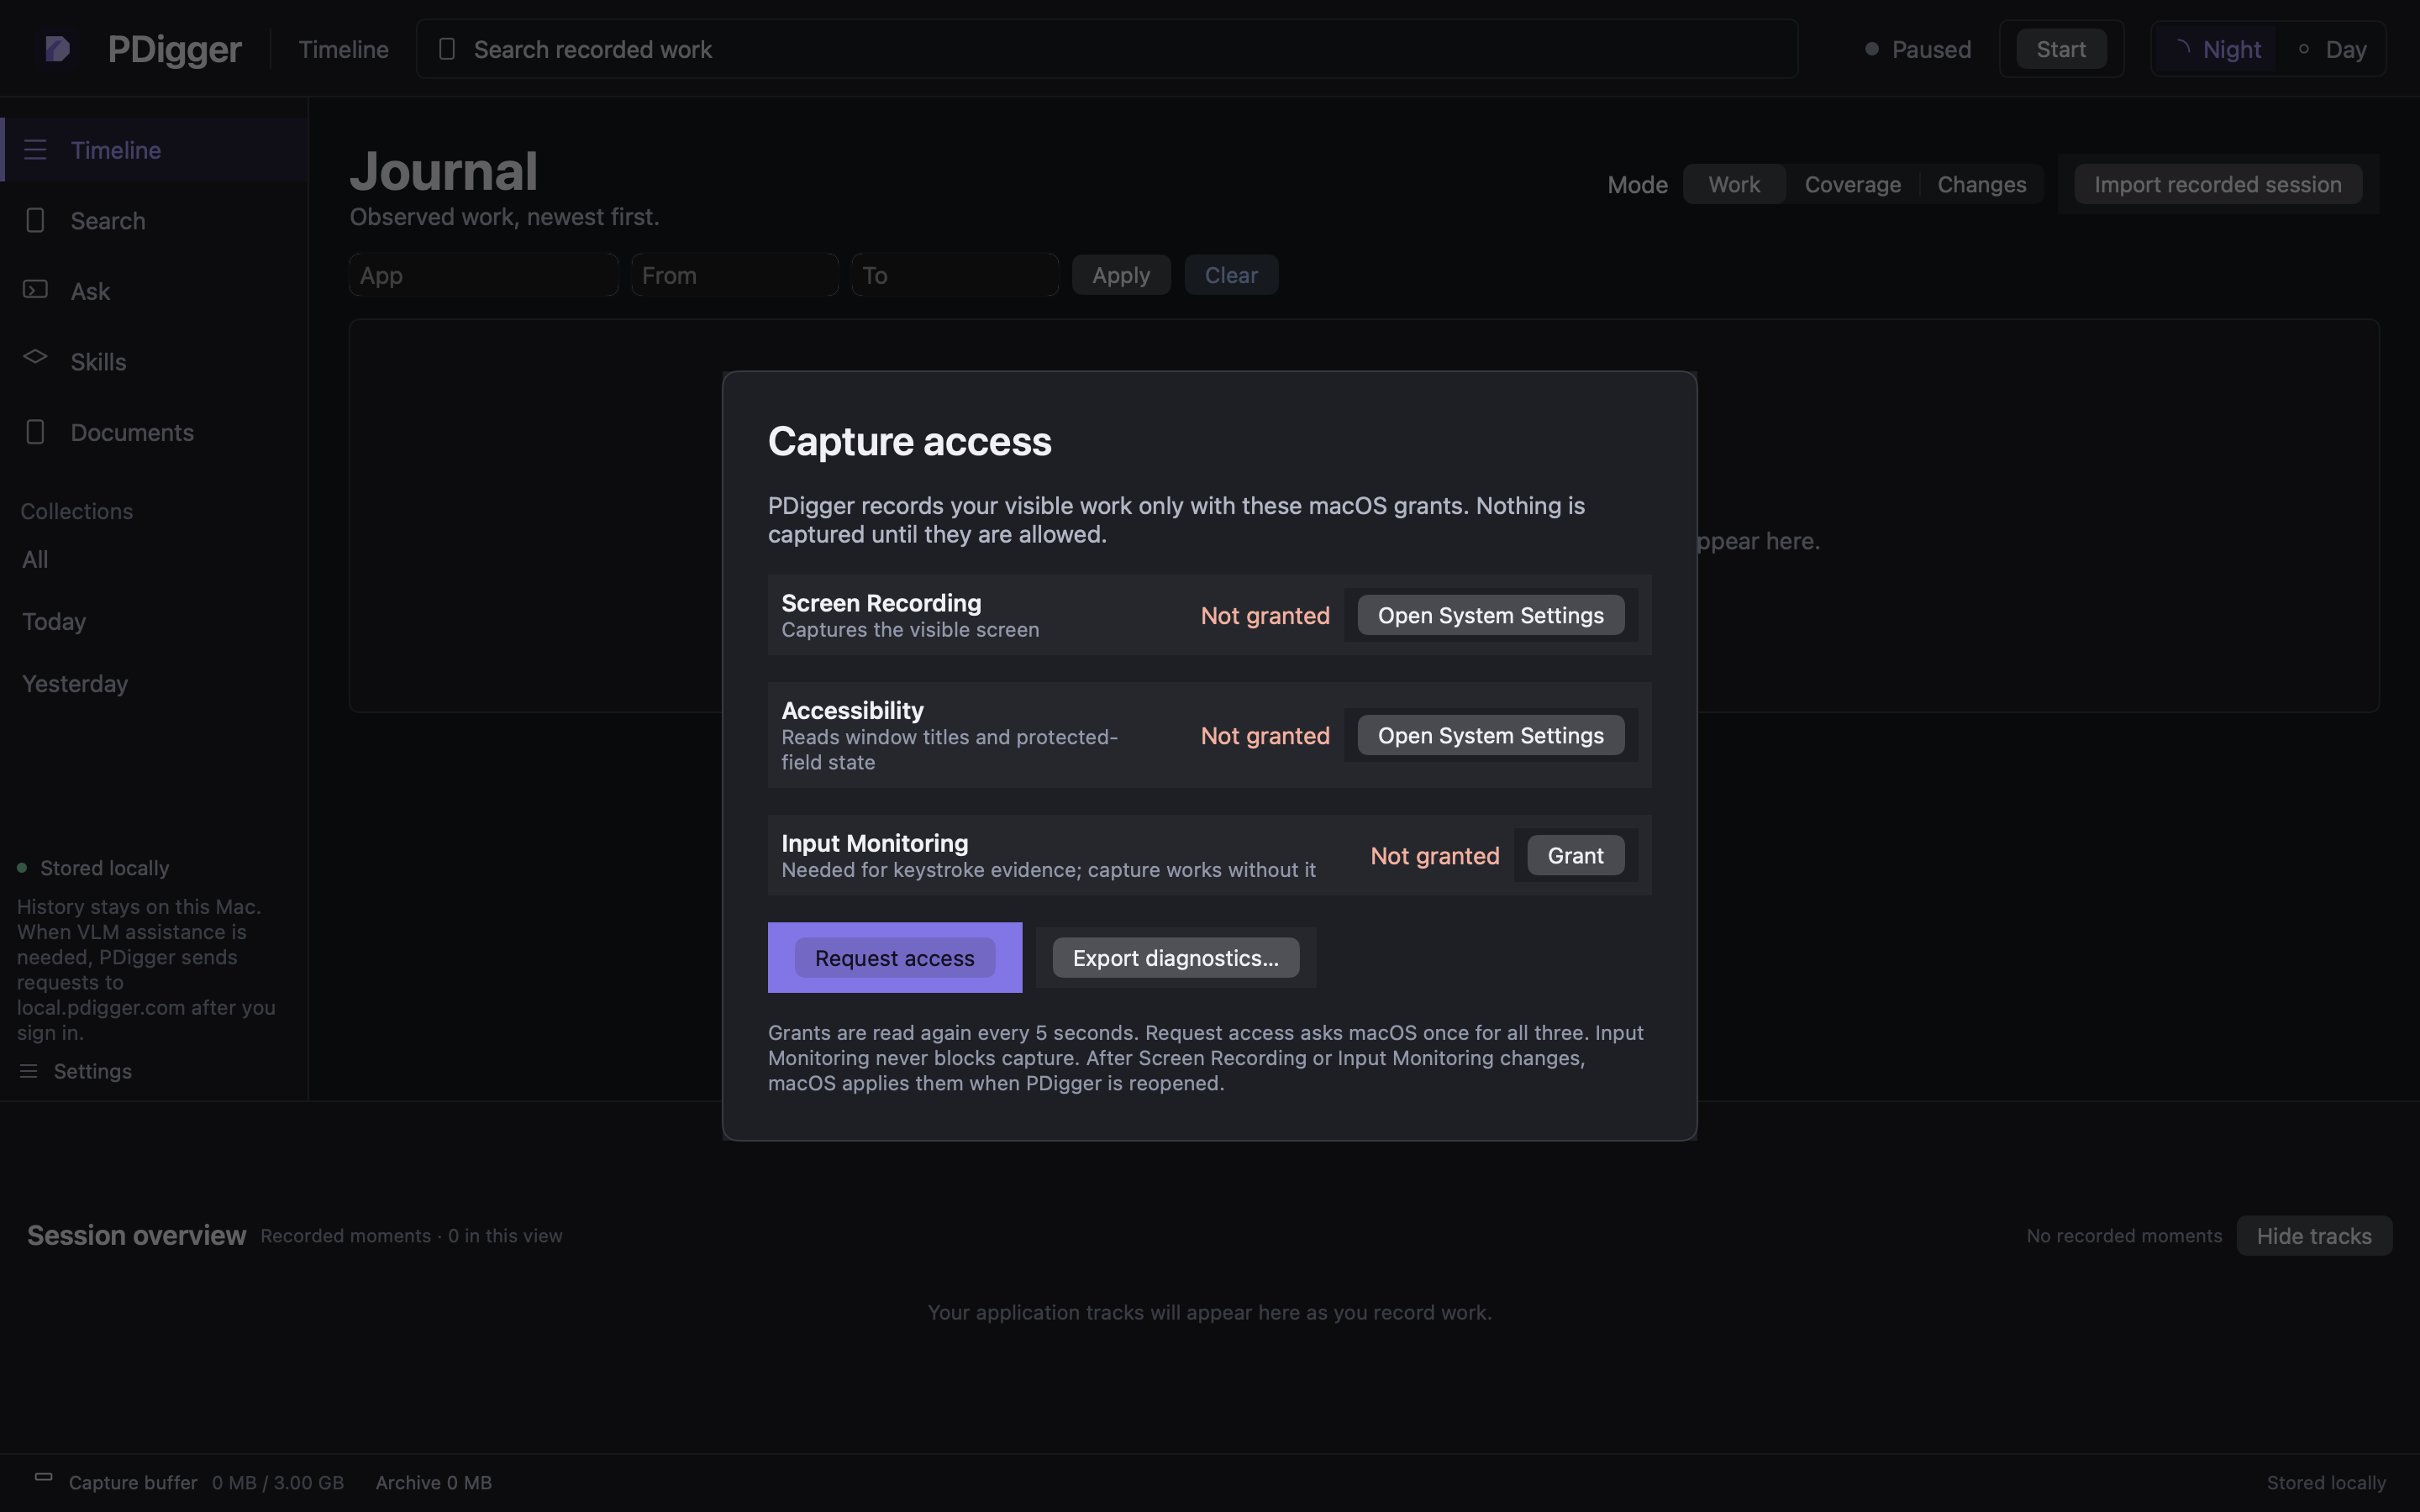Click the Search sidebar icon

pyautogui.click(x=35, y=220)
